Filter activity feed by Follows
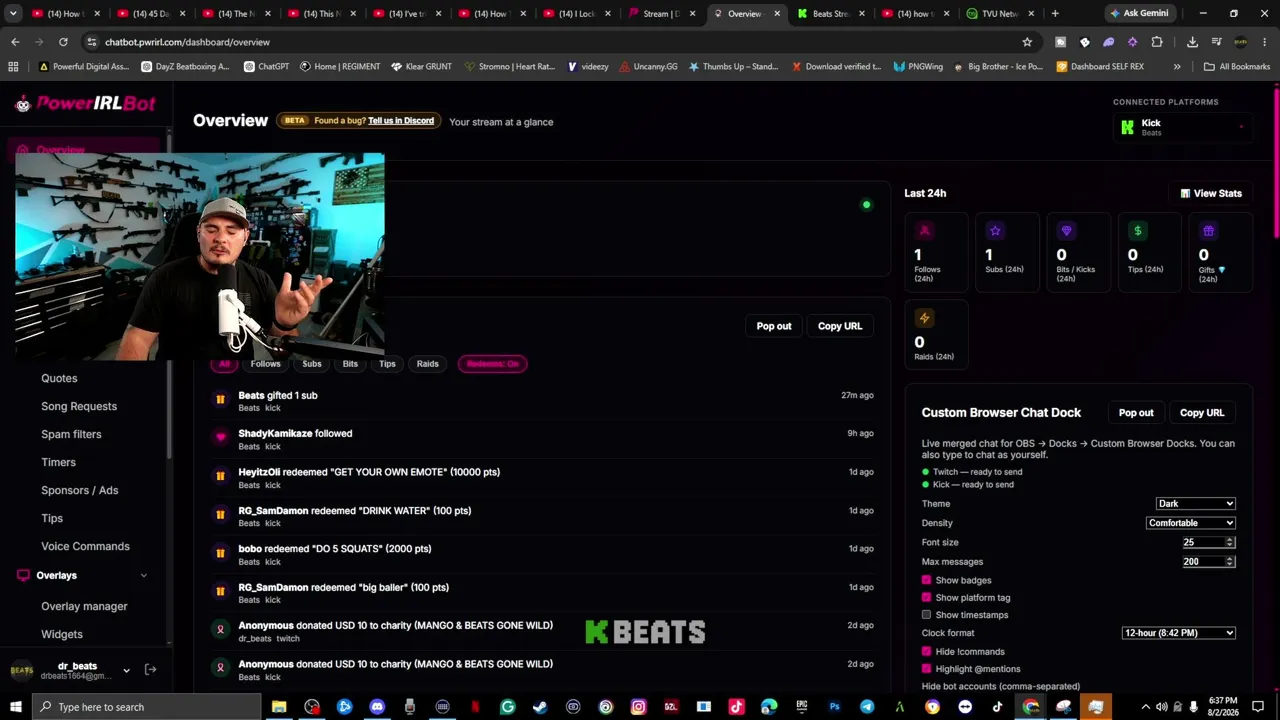This screenshot has width=1280, height=720. click(x=266, y=364)
